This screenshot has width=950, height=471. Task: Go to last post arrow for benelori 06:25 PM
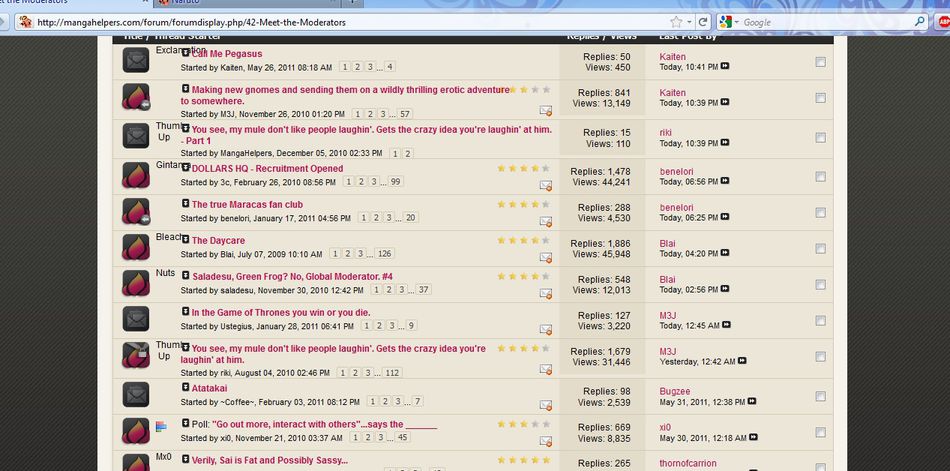[725, 216]
